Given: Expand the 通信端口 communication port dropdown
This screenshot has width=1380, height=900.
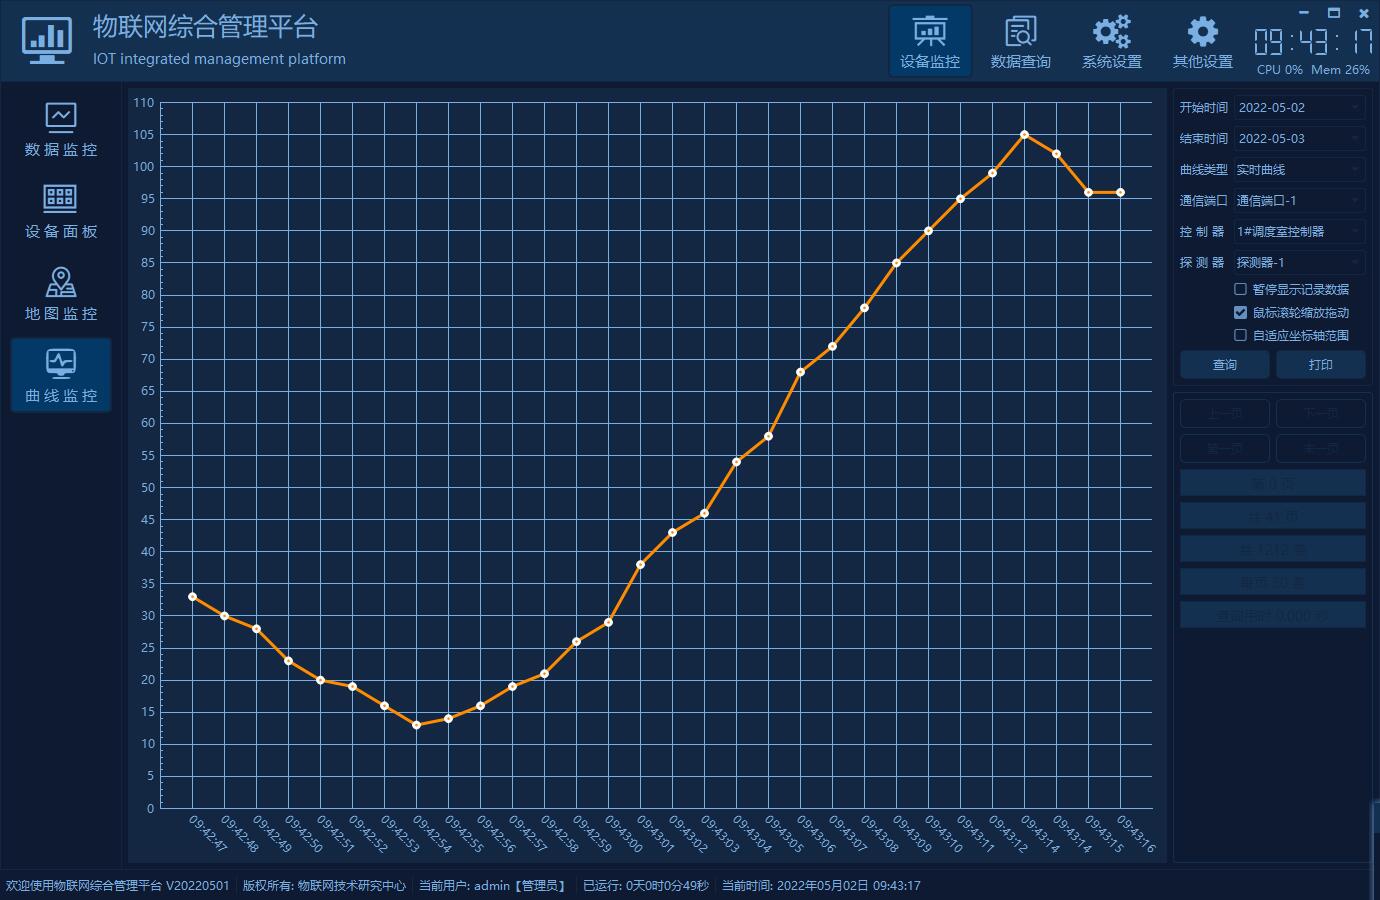Looking at the screenshot, I should (x=1299, y=200).
